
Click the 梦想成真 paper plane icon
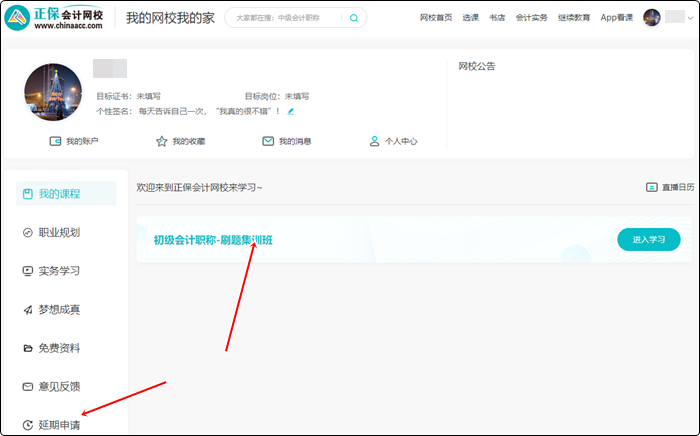(x=28, y=310)
